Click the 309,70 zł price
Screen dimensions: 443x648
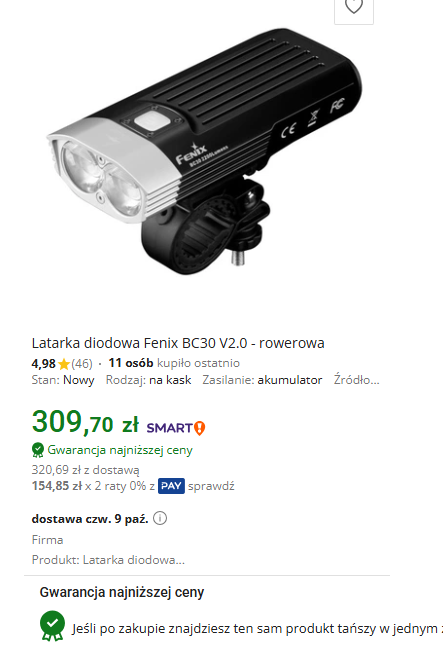click(85, 422)
